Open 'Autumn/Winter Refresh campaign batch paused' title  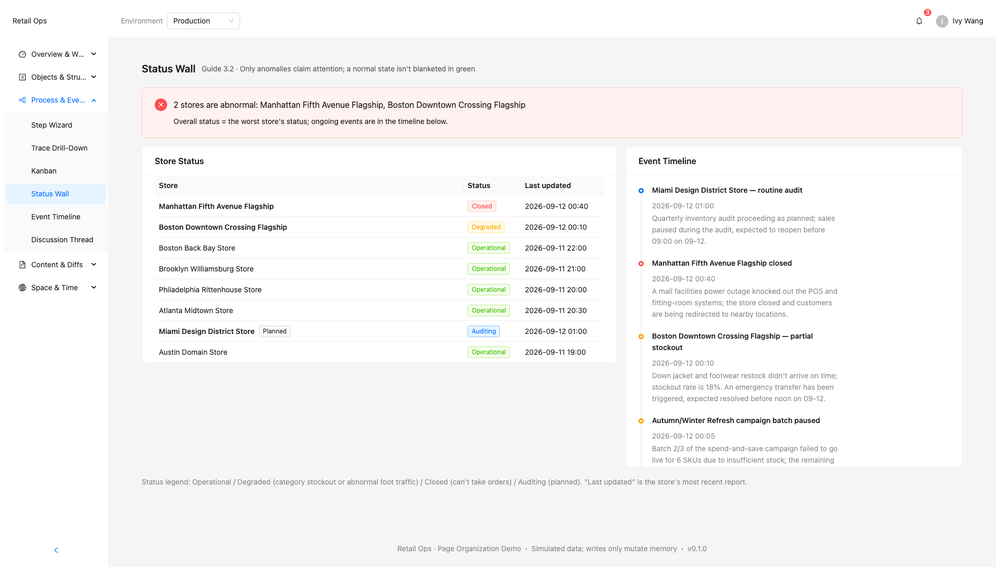735,420
